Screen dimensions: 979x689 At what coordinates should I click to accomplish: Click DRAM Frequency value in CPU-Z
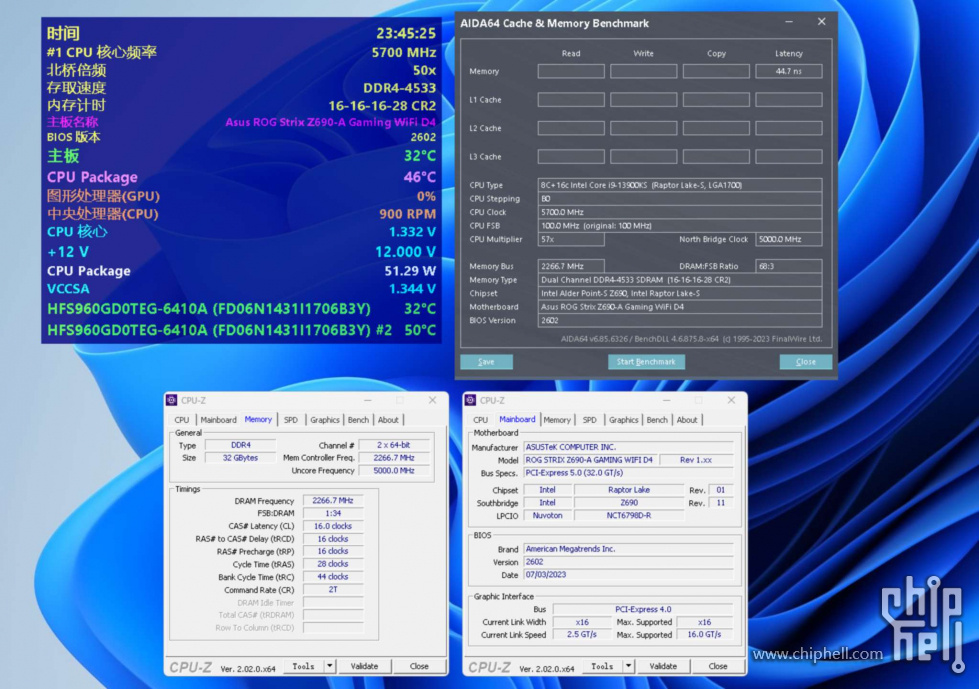point(333,501)
